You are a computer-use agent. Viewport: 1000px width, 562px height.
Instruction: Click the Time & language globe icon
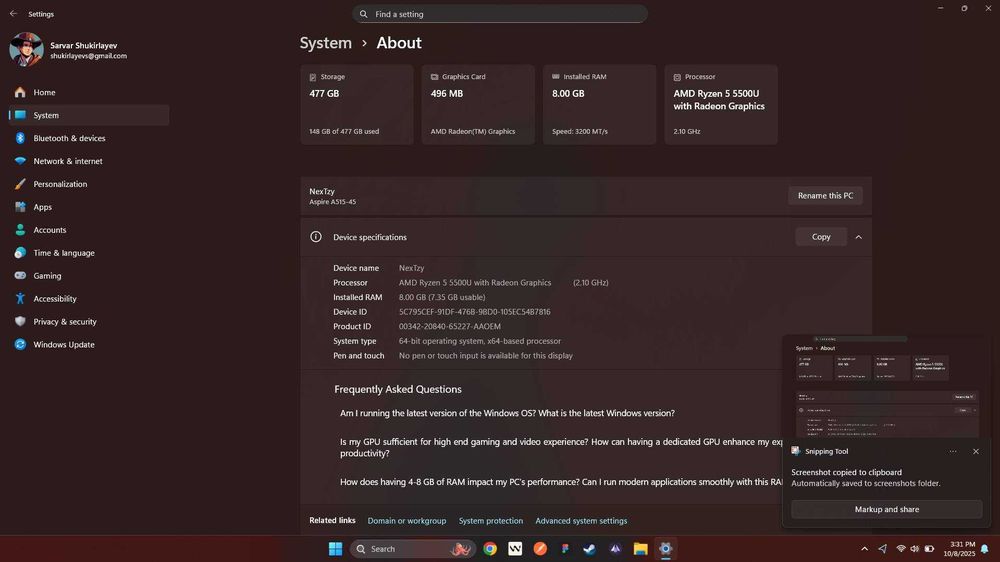20,253
